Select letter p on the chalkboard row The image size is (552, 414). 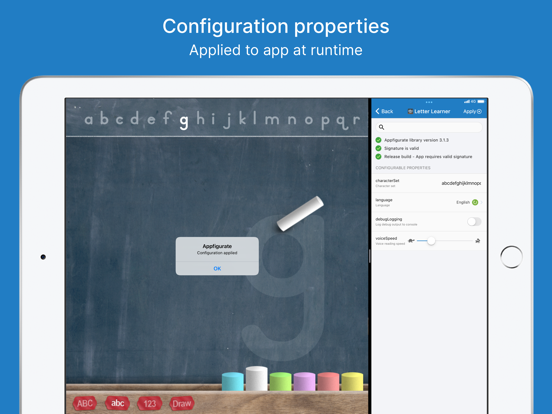[325, 122]
